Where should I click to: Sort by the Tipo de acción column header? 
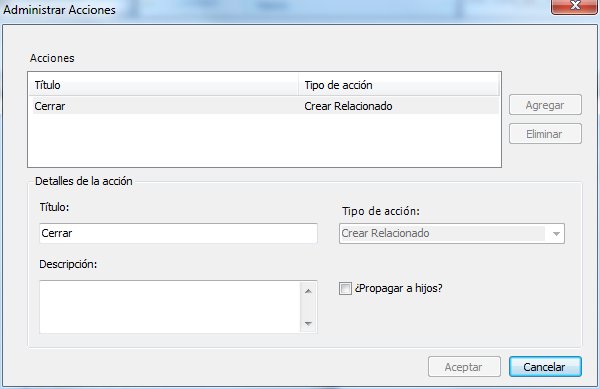click(399, 85)
